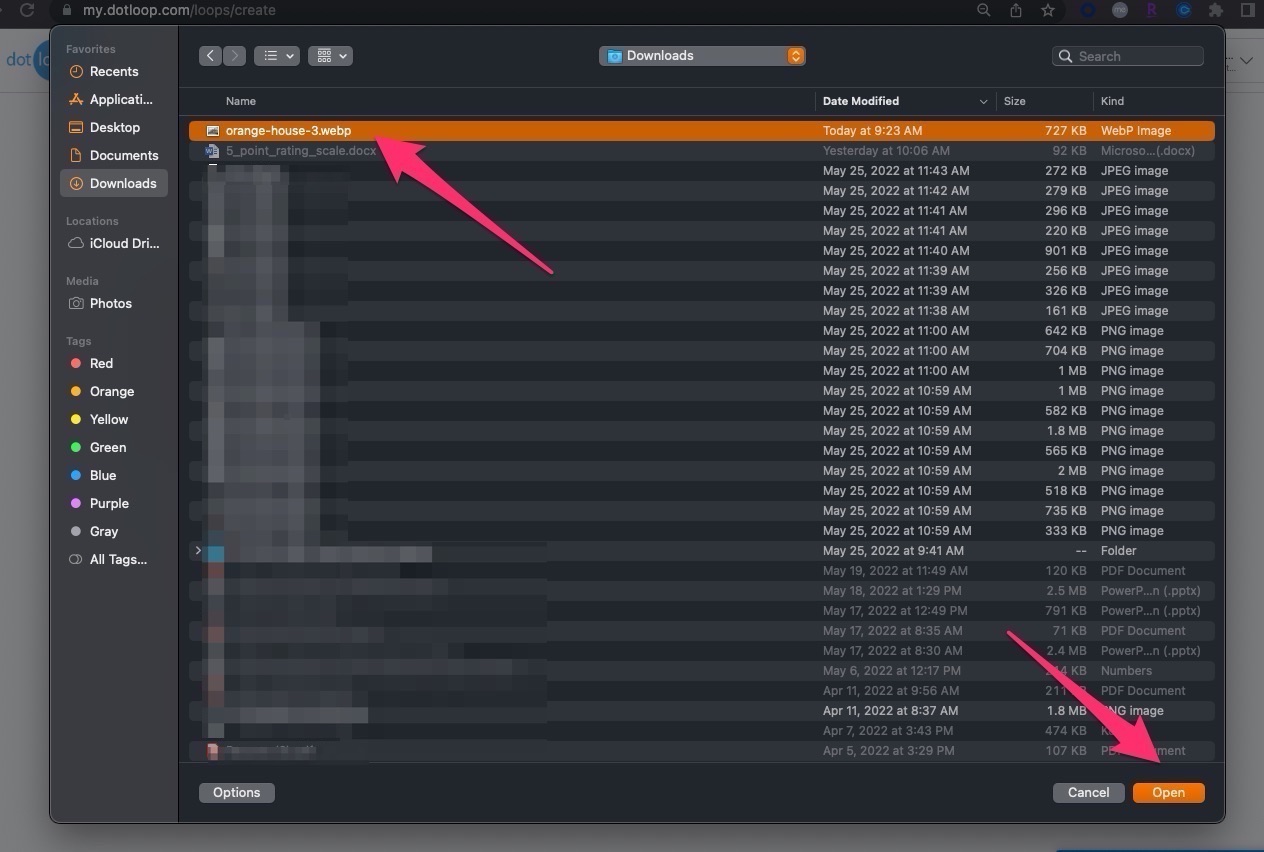The height and width of the screenshot is (852, 1264).
Task: Click the Red tag
Action: coord(101,364)
